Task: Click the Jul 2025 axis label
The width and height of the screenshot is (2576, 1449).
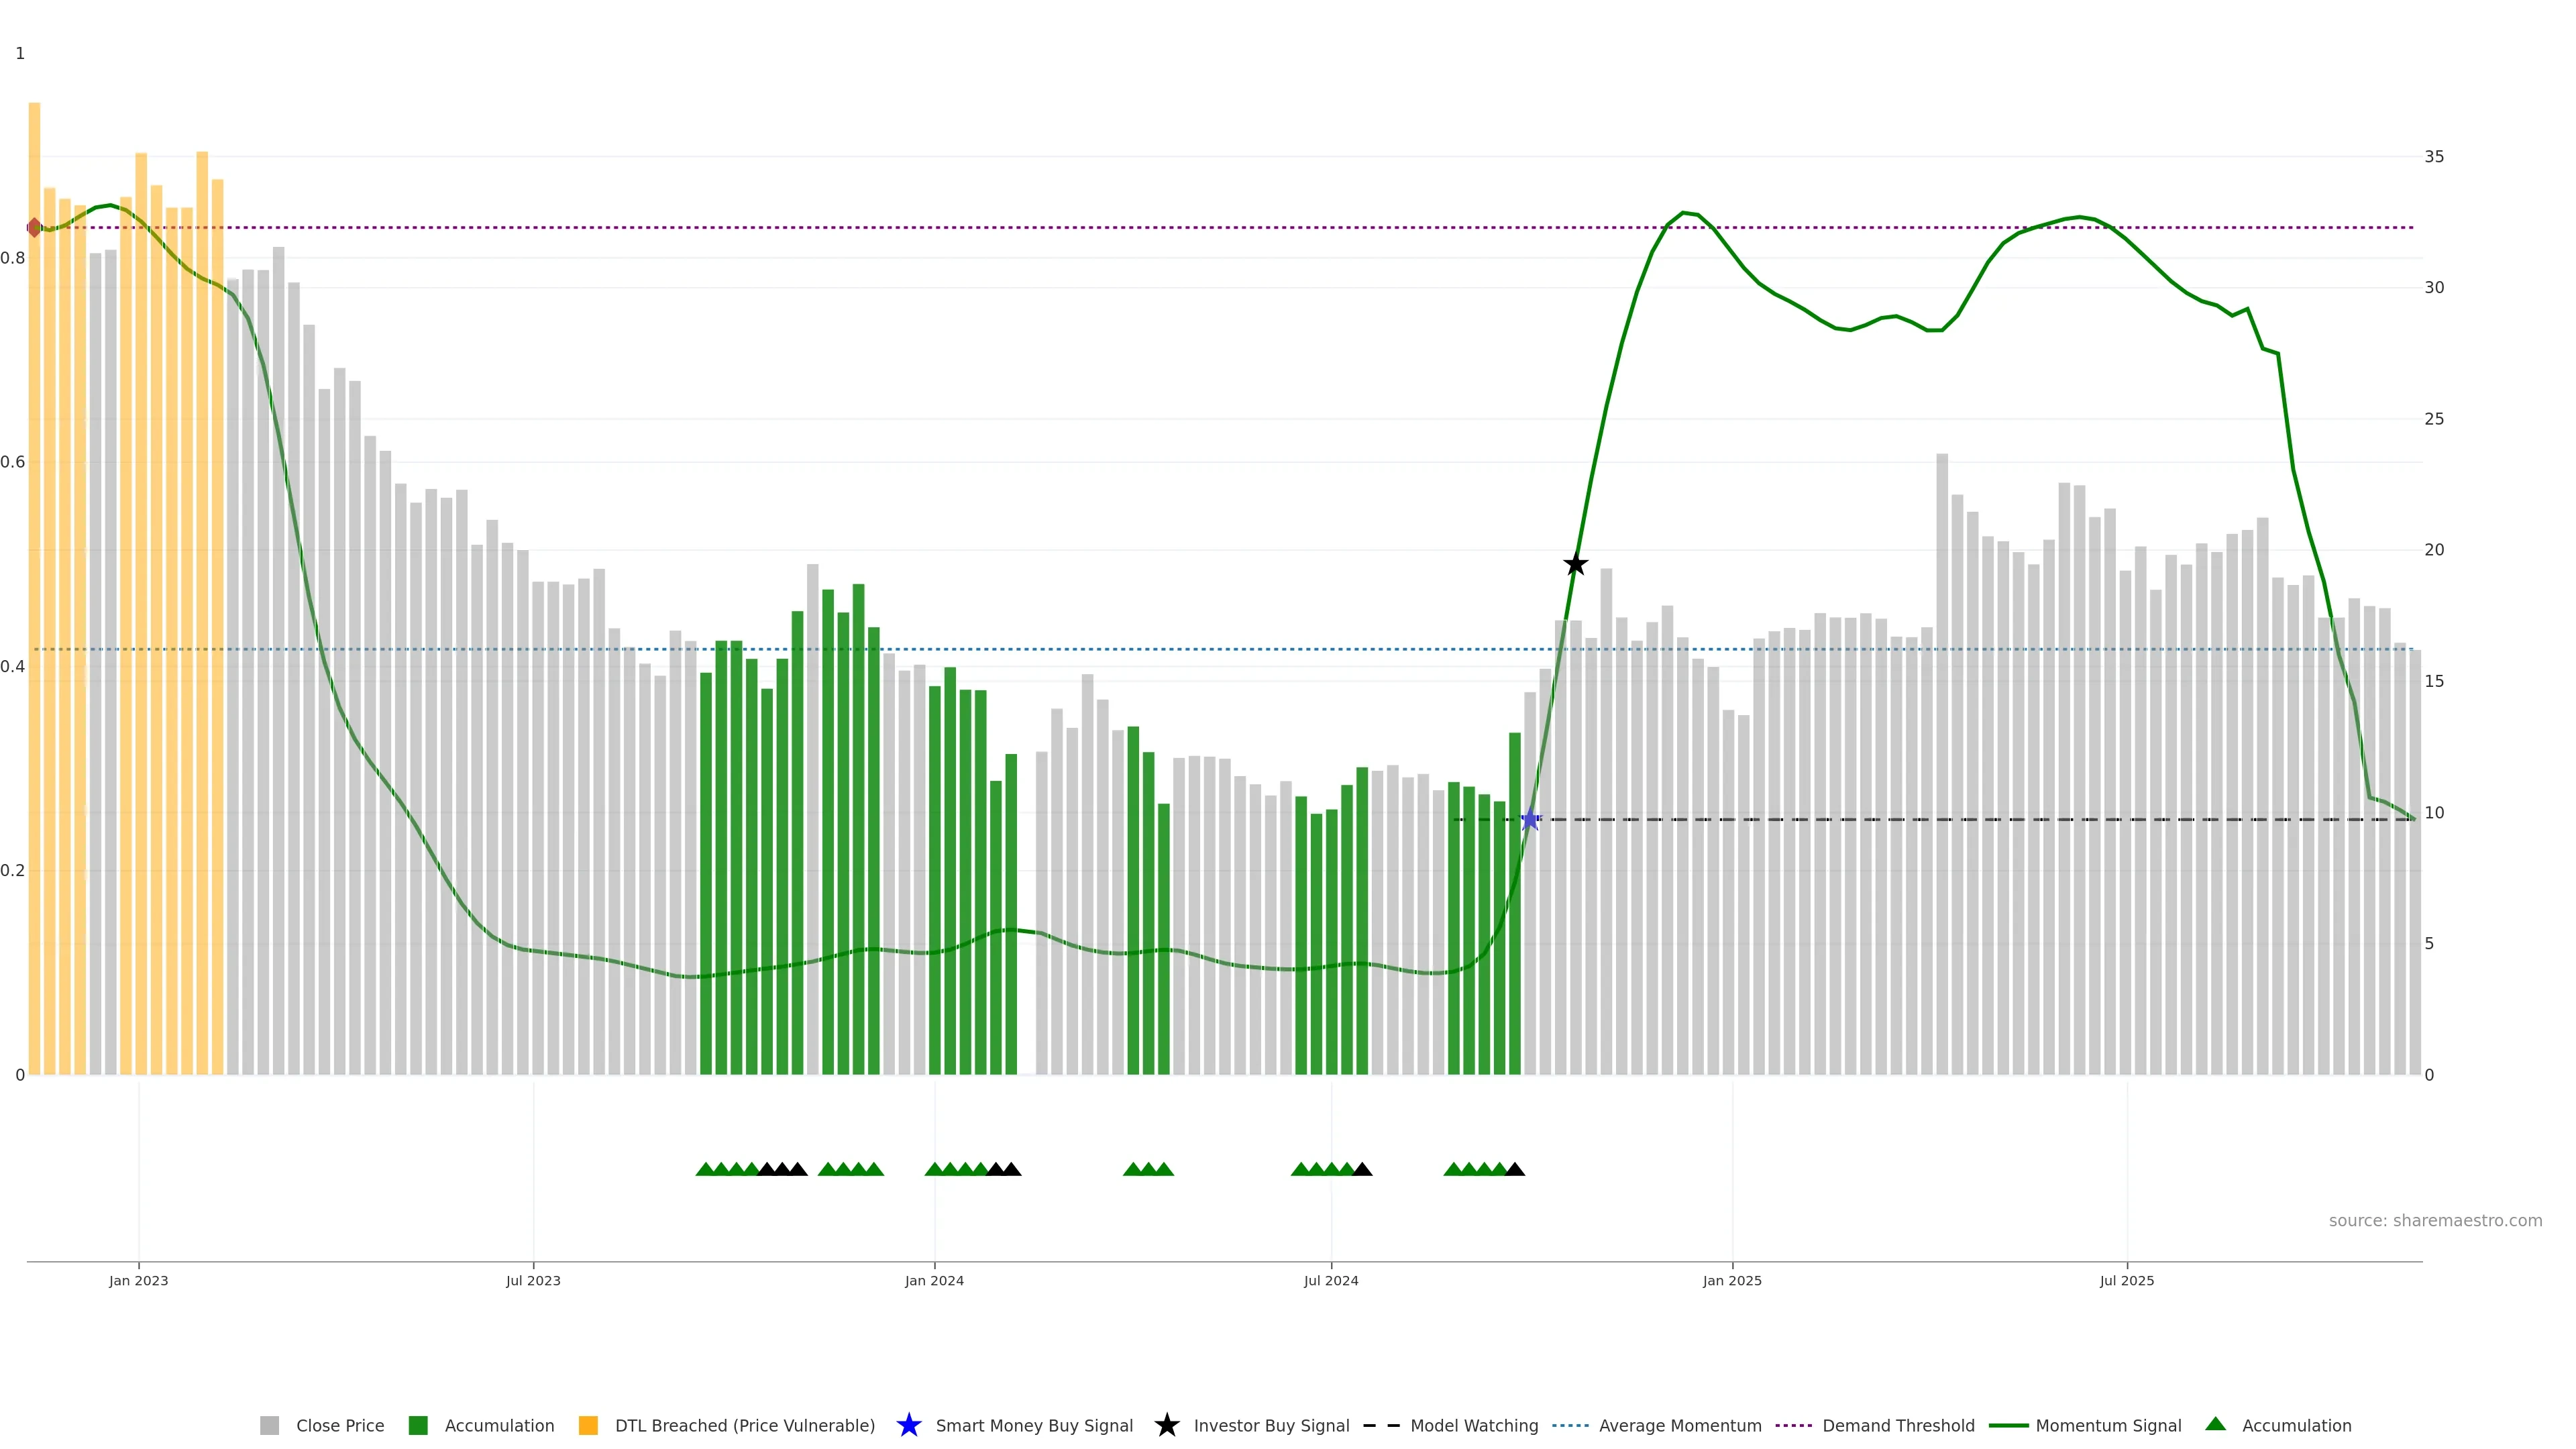Action: [x=2126, y=1280]
